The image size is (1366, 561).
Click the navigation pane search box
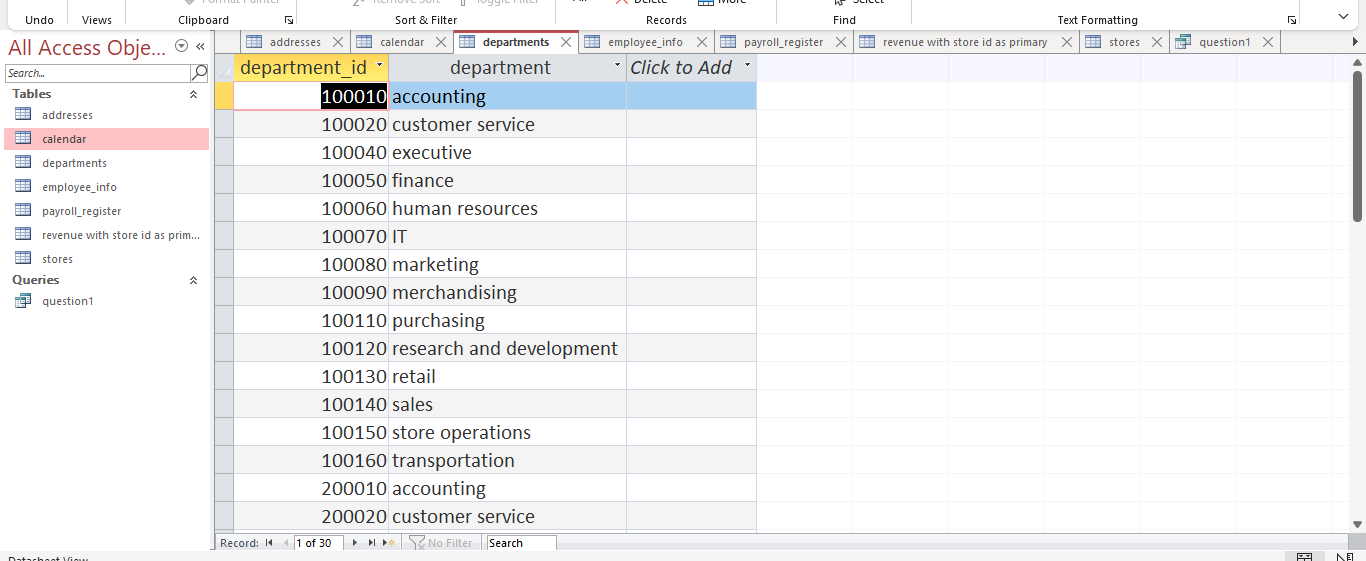(97, 73)
